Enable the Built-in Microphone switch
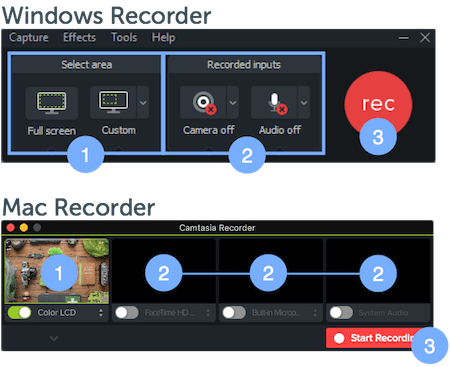 tap(234, 313)
